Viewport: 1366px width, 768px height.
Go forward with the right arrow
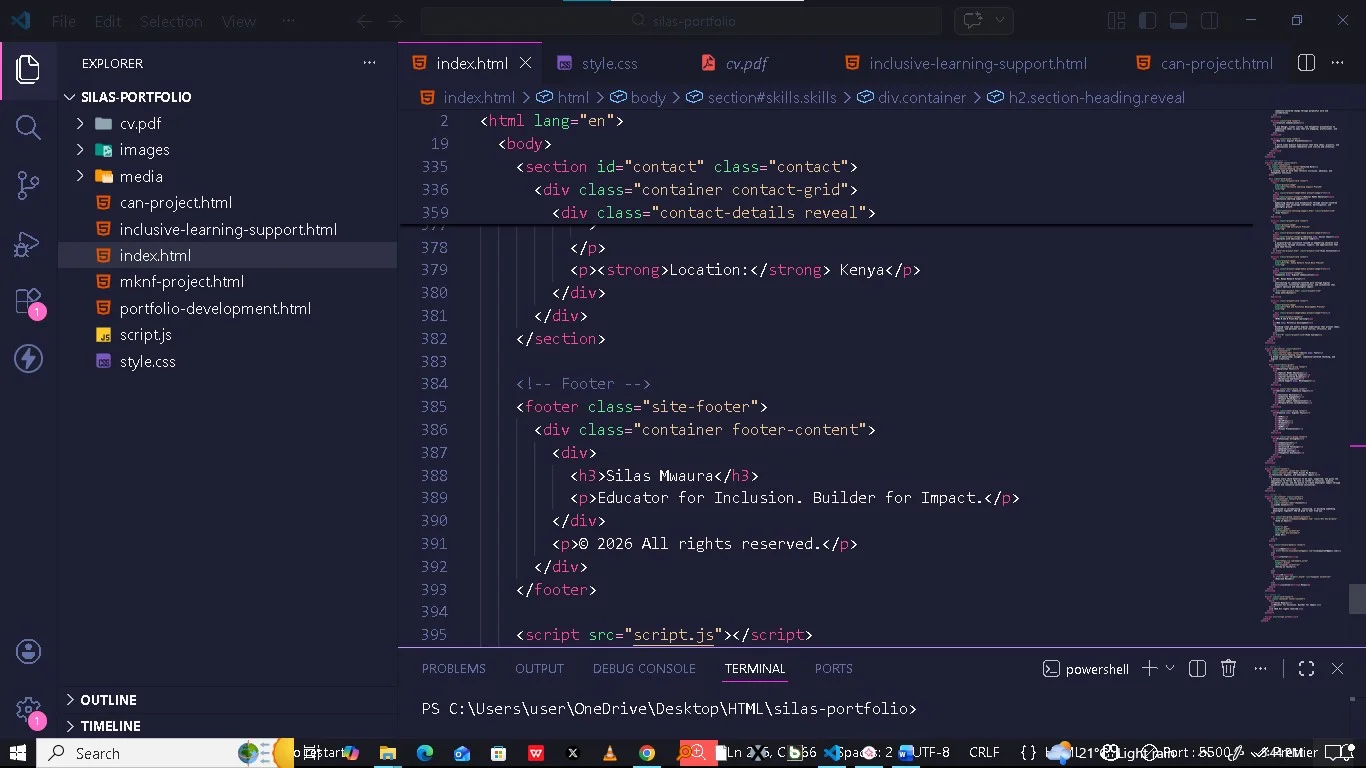click(395, 21)
